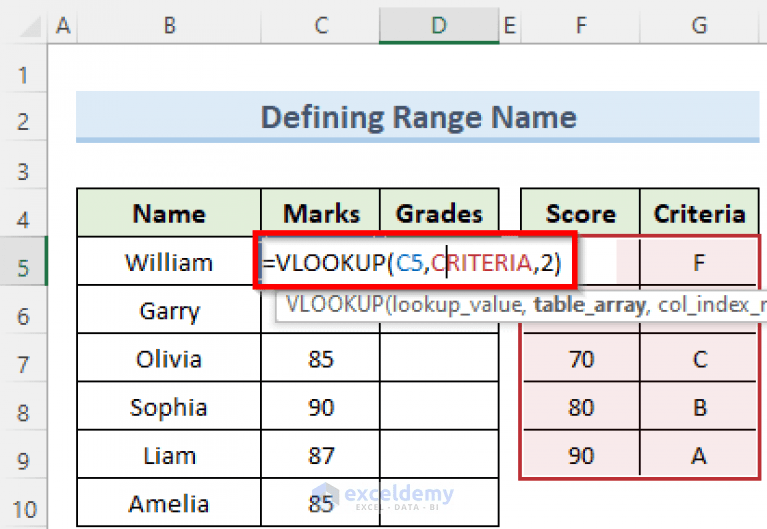Click the cell containing 'Sophia'
The width and height of the screenshot is (767, 529).
pos(169,407)
